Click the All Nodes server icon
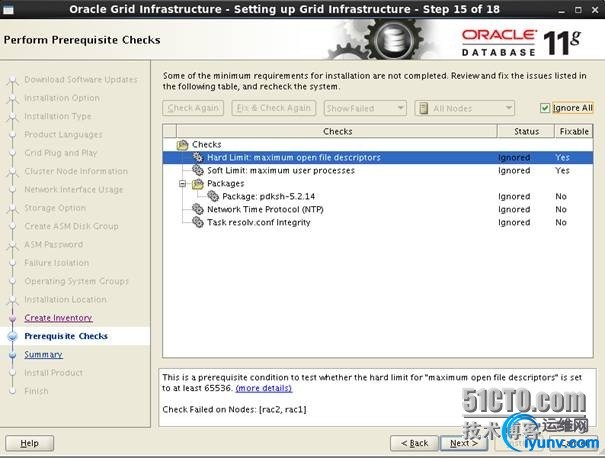The height and width of the screenshot is (459, 605). (x=423, y=108)
